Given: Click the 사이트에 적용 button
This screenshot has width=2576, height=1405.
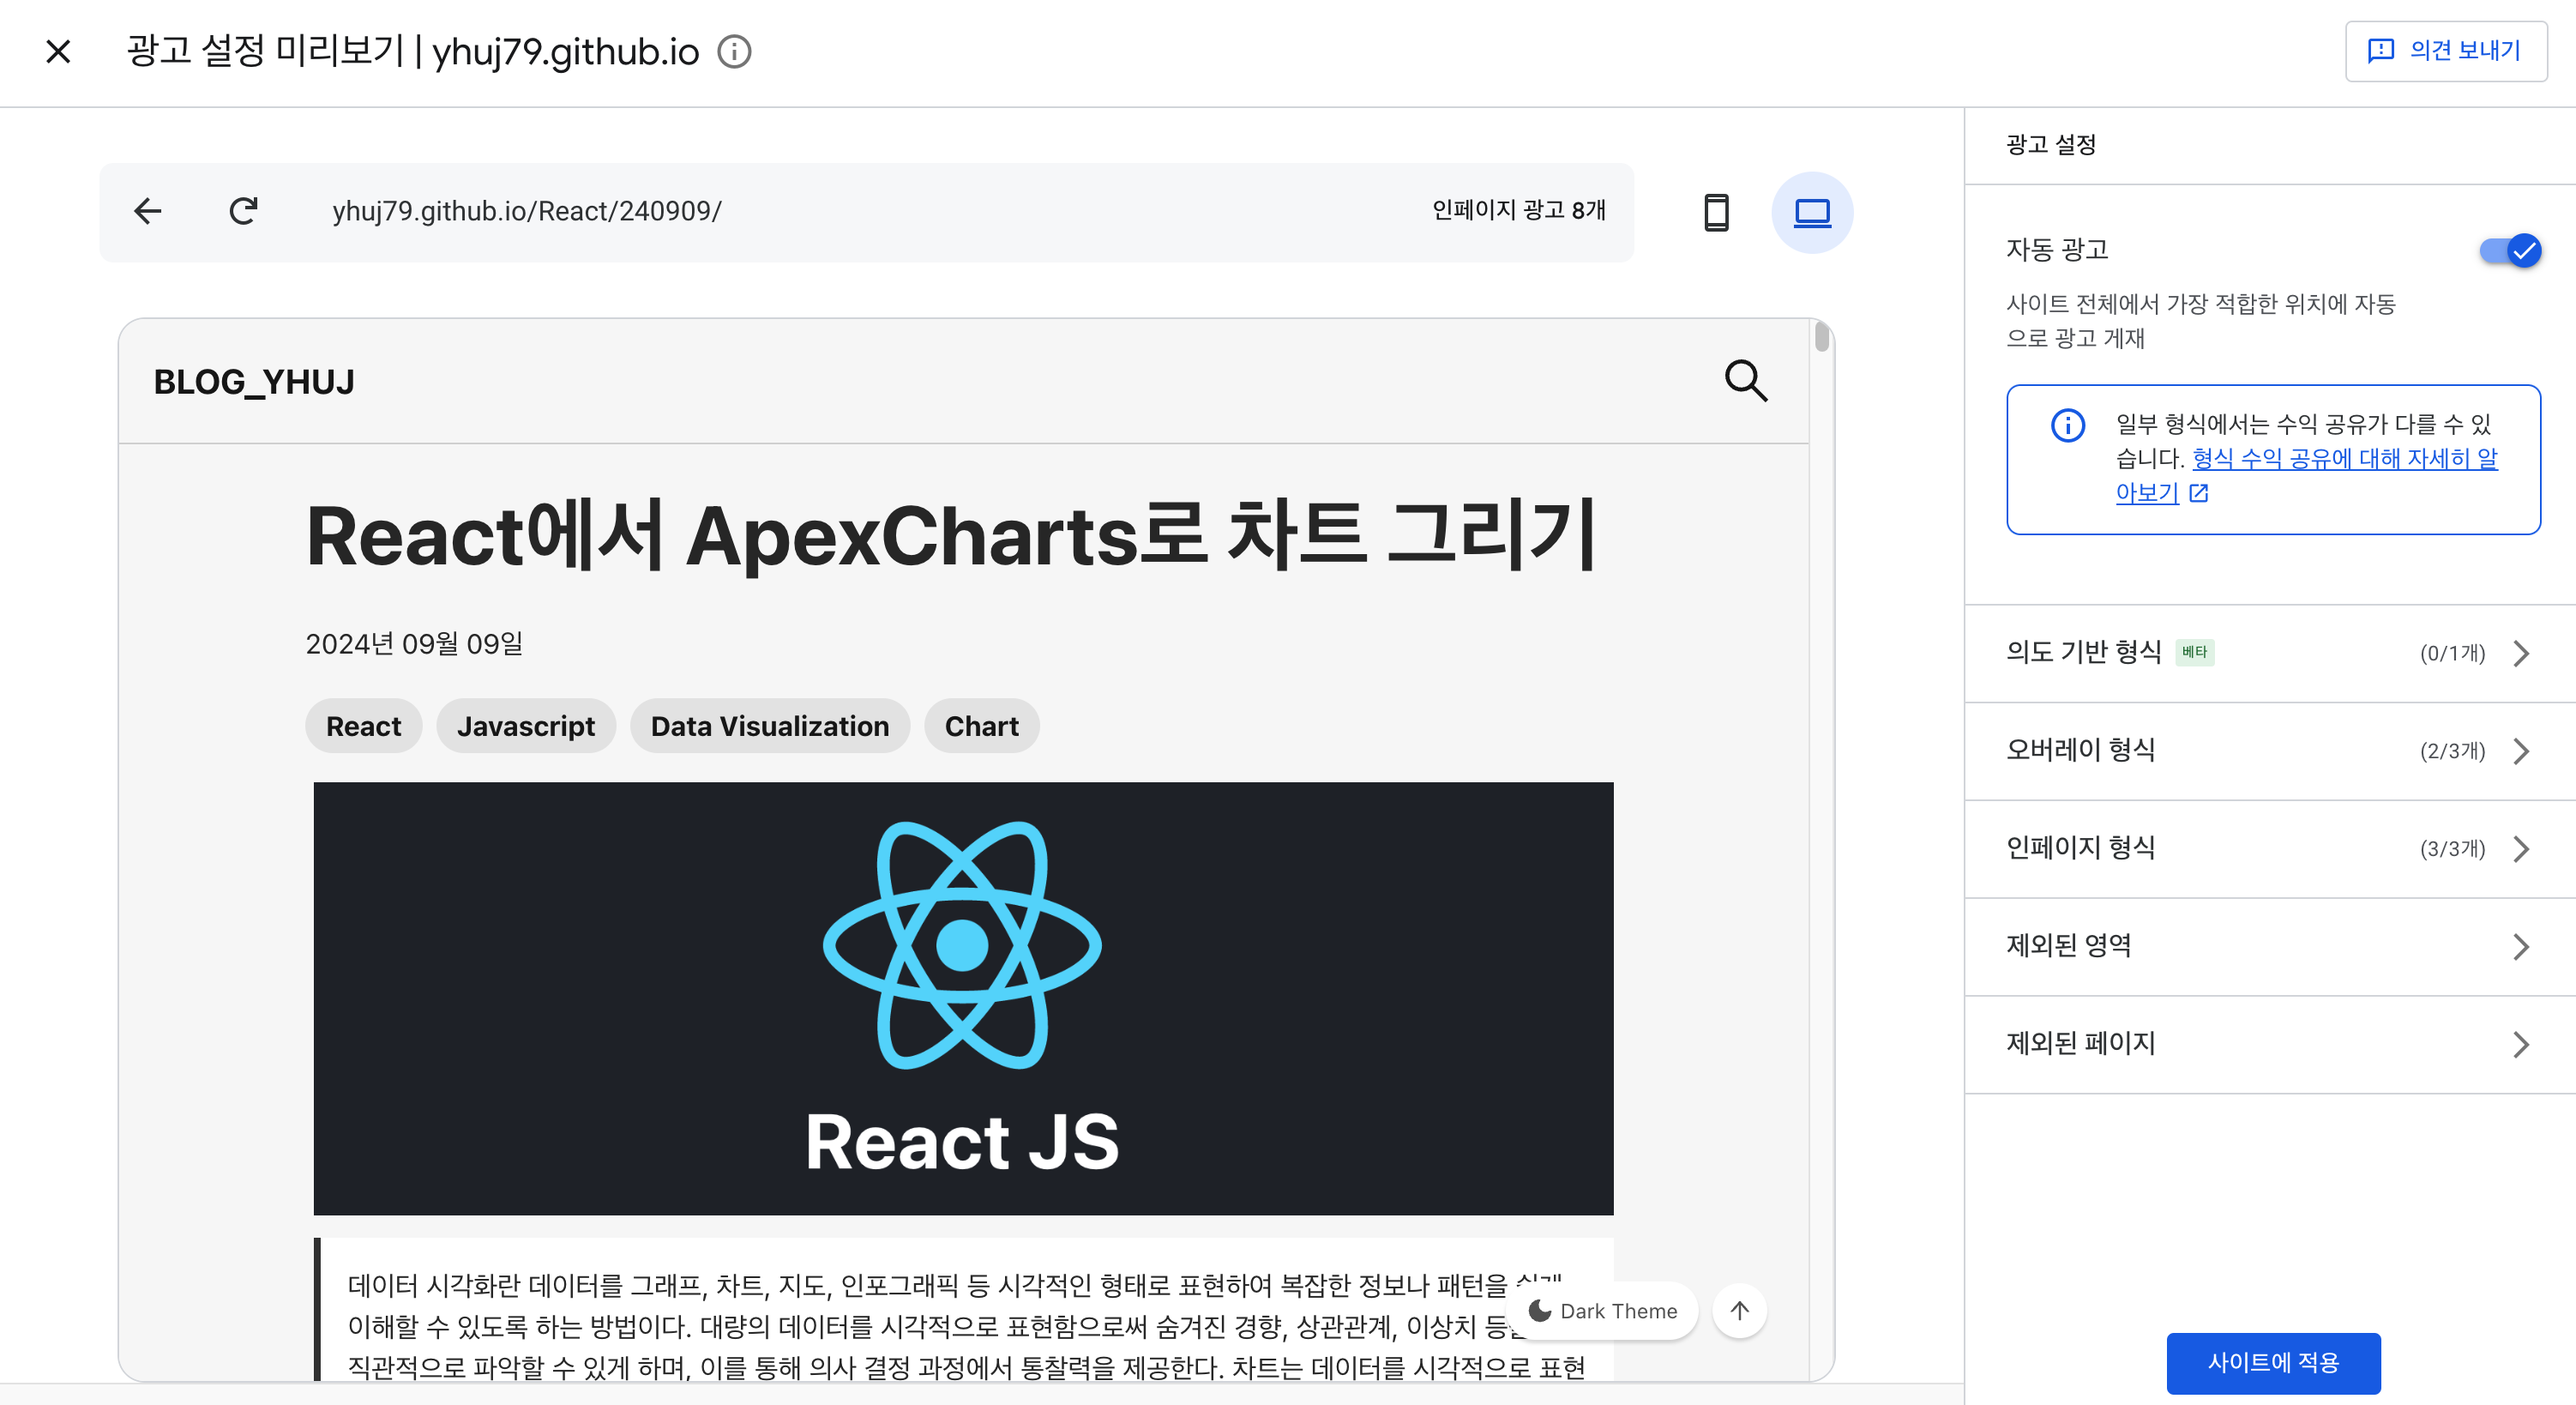Looking at the screenshot, I should tap(2273, 1363).
